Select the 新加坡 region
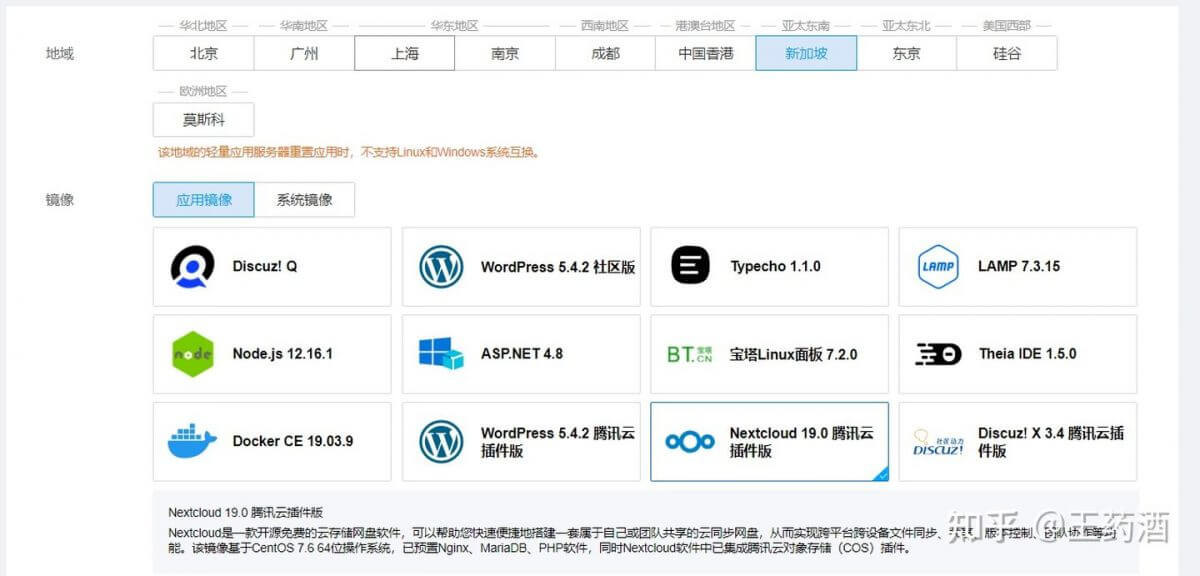 click(806, 54)
